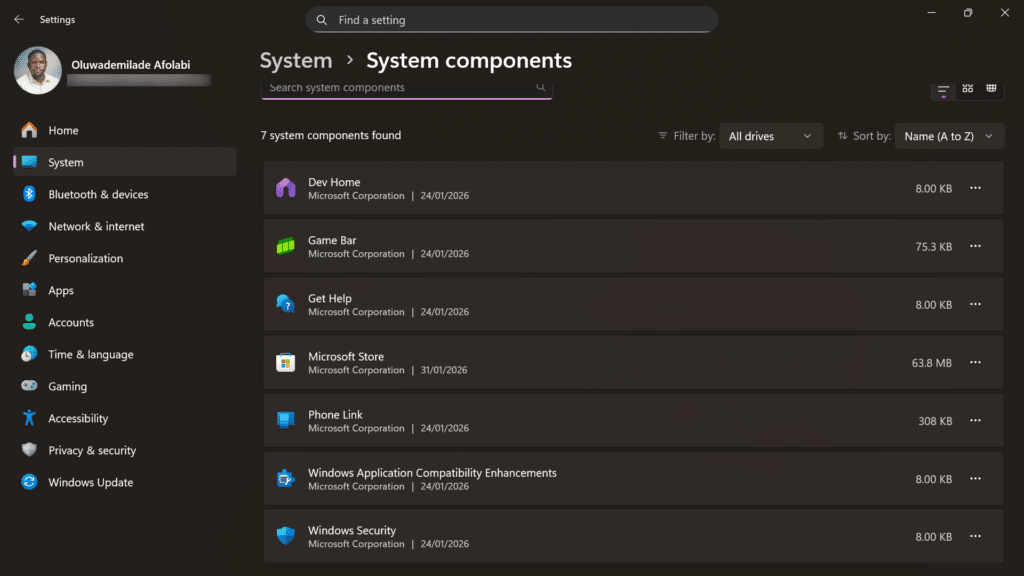Click the Windows Security shield icon
Screen dimensions: 1024x576
[x=285, y=536]
